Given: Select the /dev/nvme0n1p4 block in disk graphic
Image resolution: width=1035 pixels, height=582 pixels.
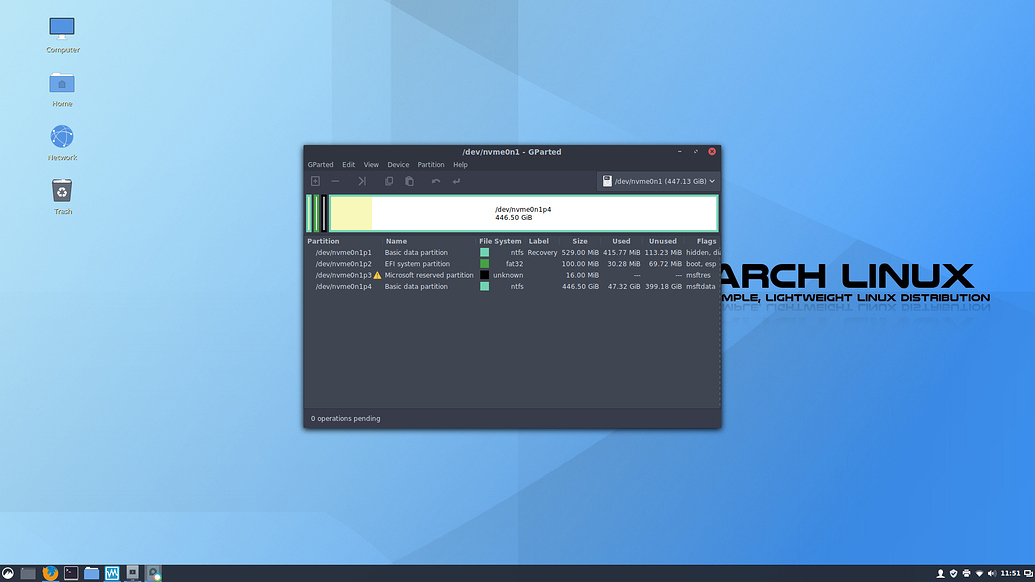Looking at the screenshot, I should tap(523, 213).
